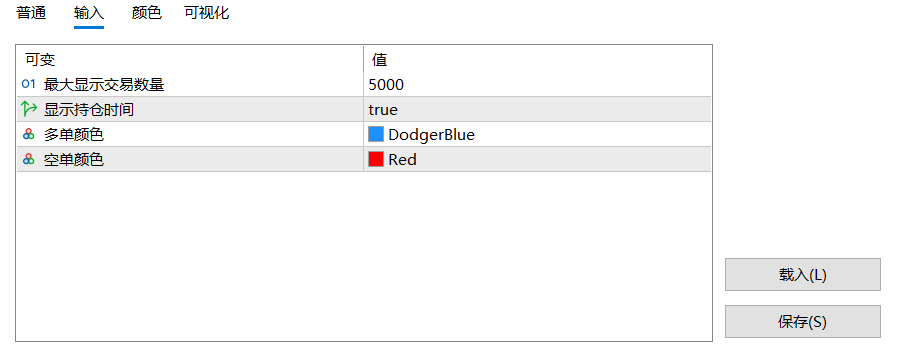Switch to the 输入 tab
Screen dimensions: 901x364
(x=89, y=13)
